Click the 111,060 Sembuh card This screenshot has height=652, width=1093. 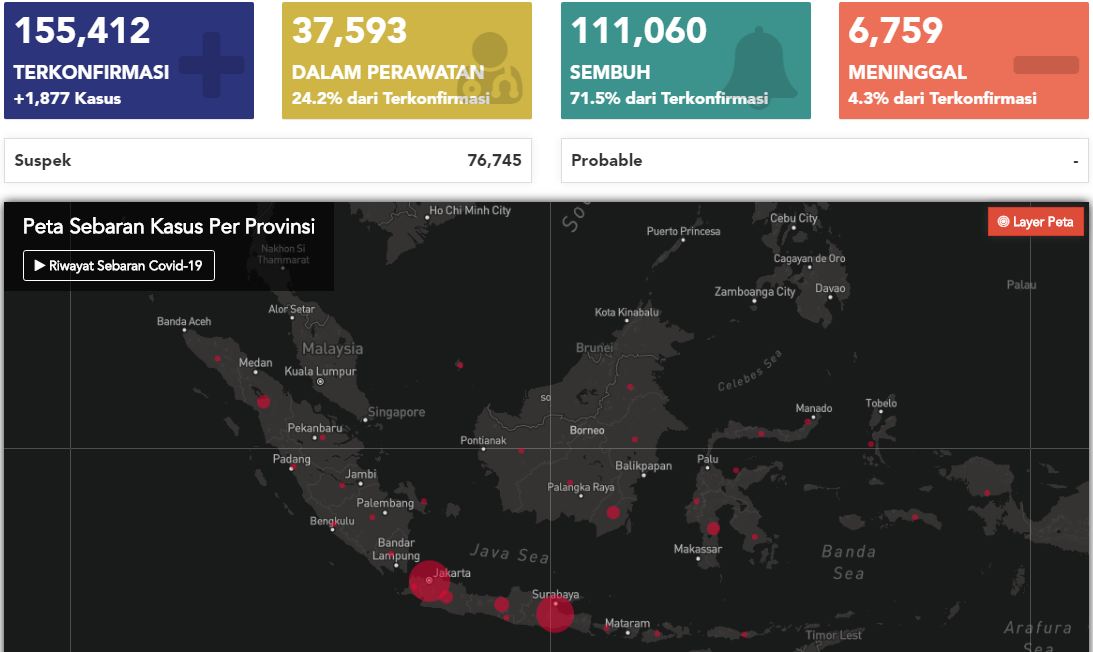click(686, 61)
